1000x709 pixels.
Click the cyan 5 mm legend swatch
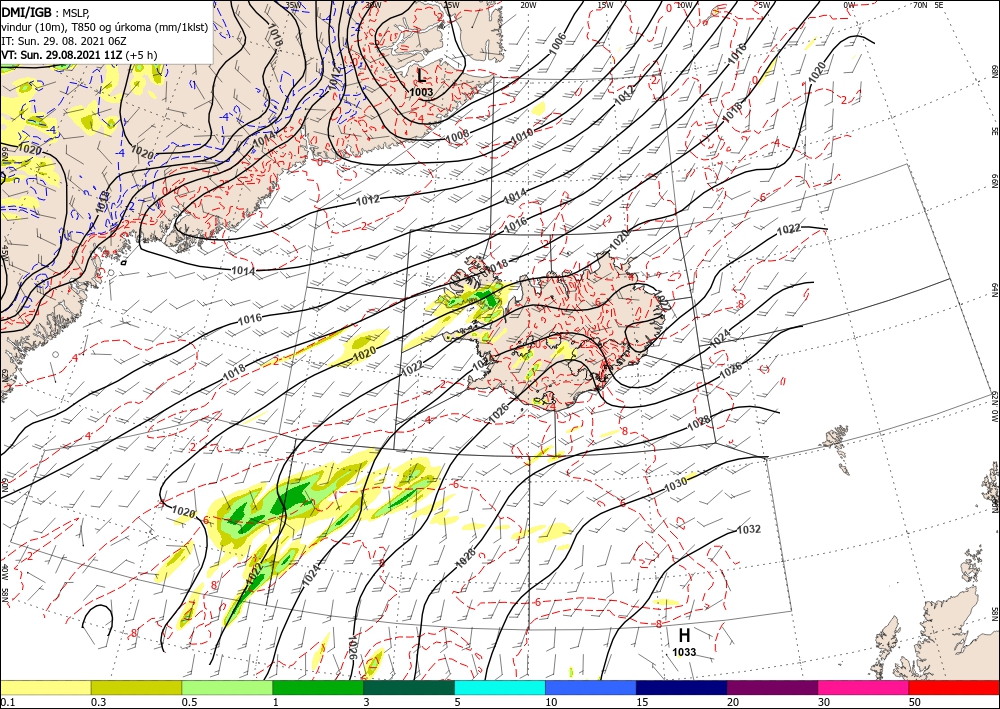[x=500, y=688]
